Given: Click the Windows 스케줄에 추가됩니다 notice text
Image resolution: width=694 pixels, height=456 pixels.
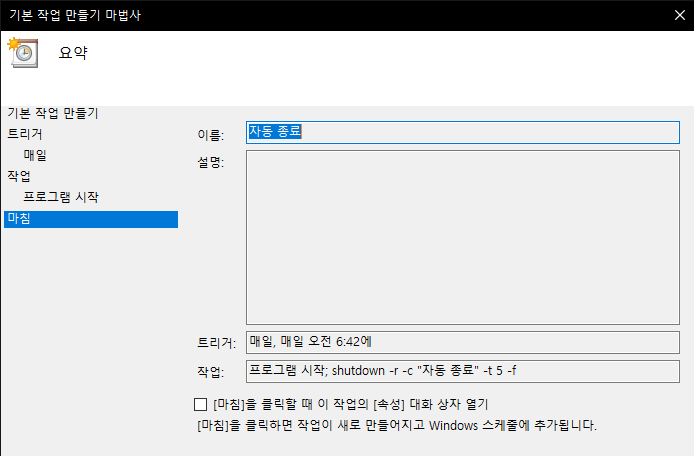Looking at the screenshot, I should click(x=397, y=425).
